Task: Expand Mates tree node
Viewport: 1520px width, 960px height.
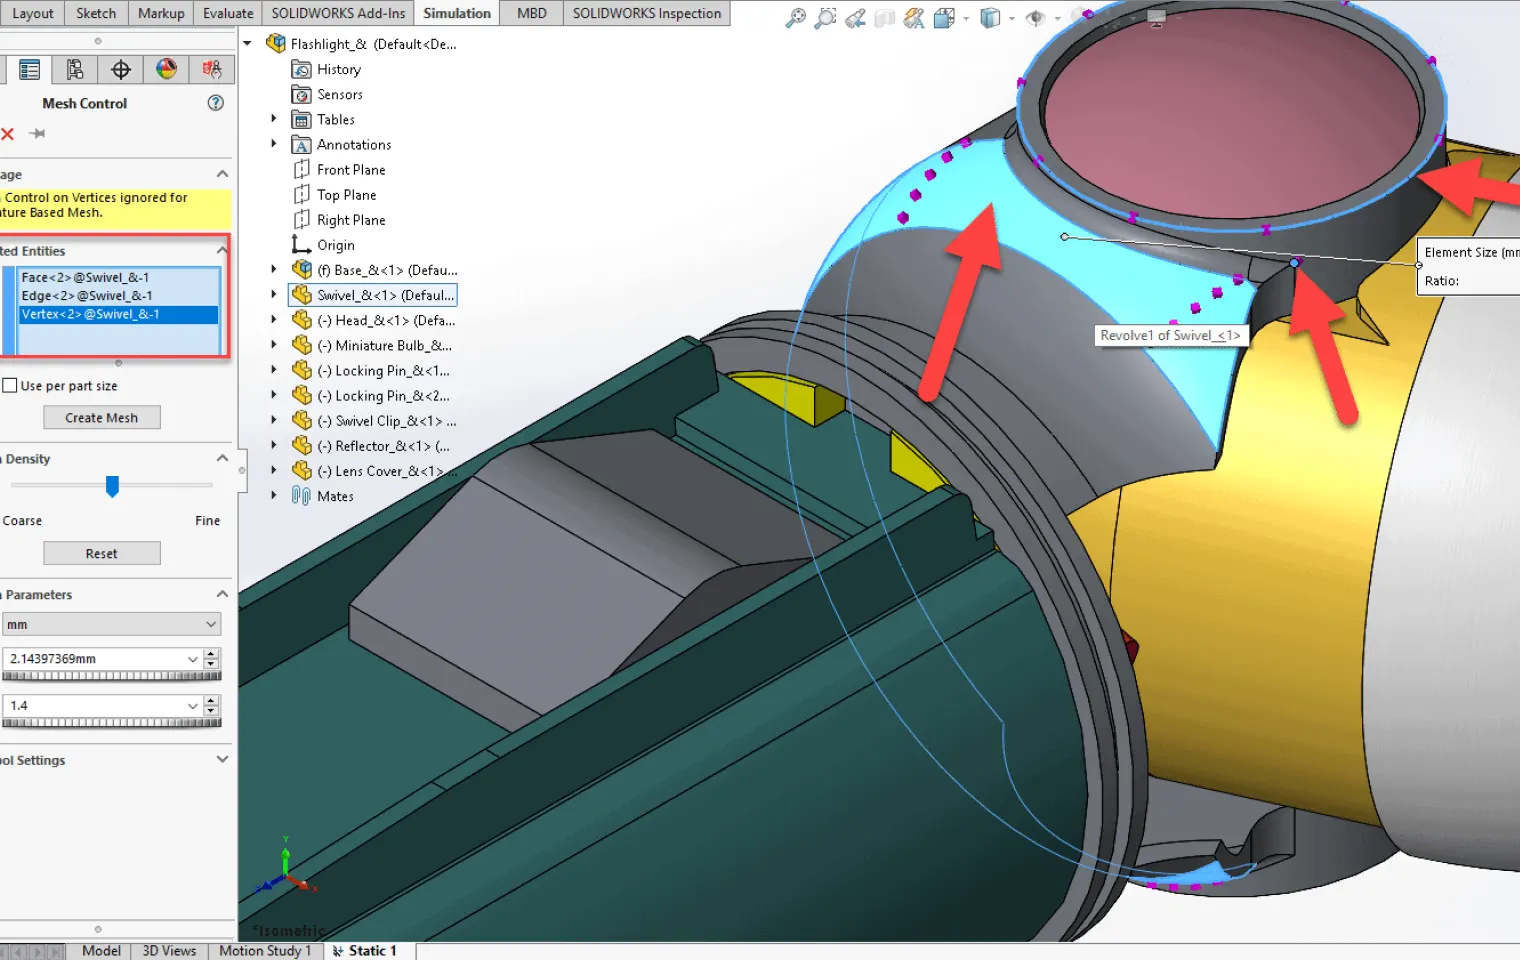Action: pos(274,496)
